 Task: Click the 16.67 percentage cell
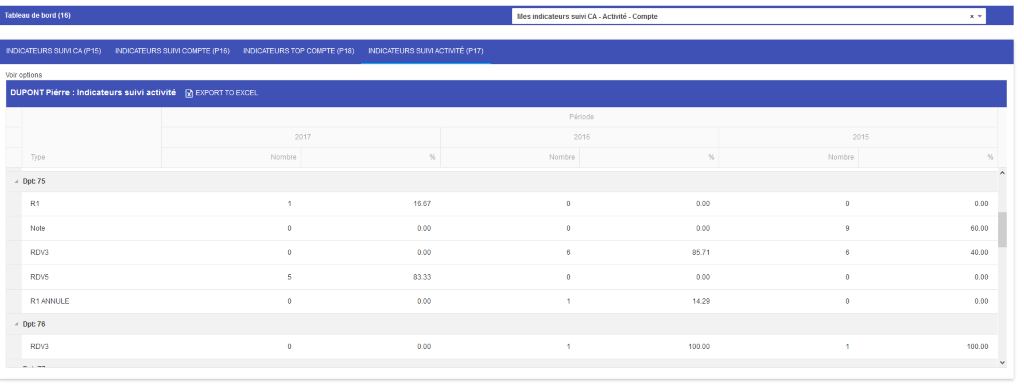pyautogui.click(x=422, y=204)
